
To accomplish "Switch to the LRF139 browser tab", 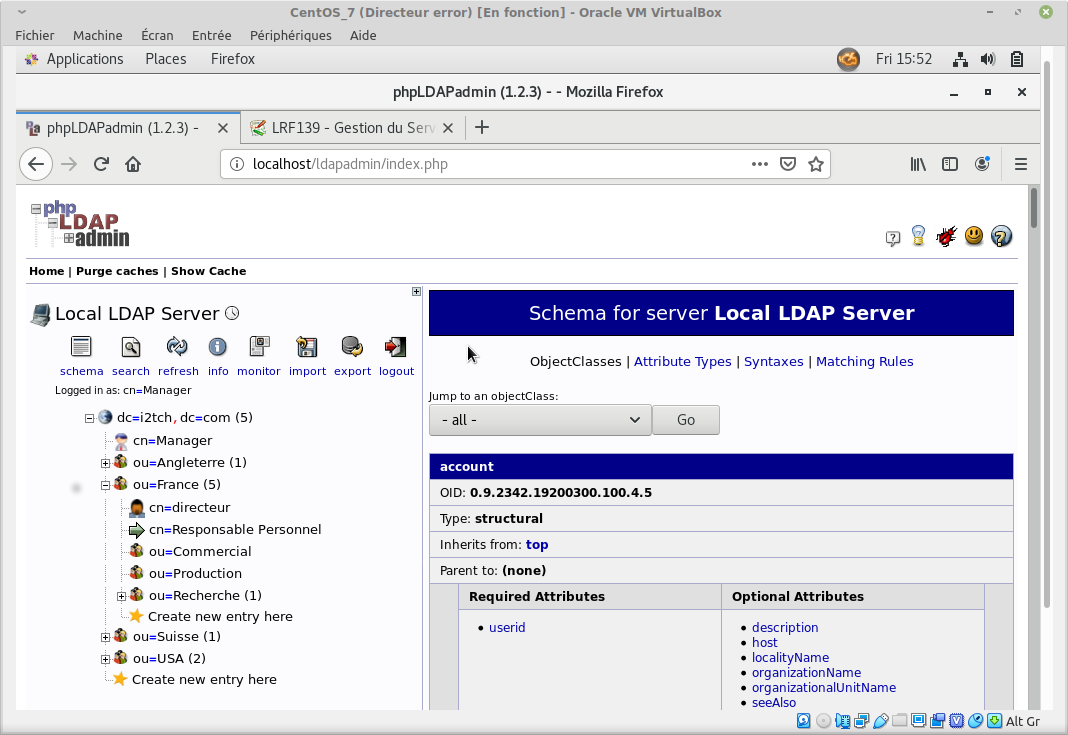I will point(351,128).
